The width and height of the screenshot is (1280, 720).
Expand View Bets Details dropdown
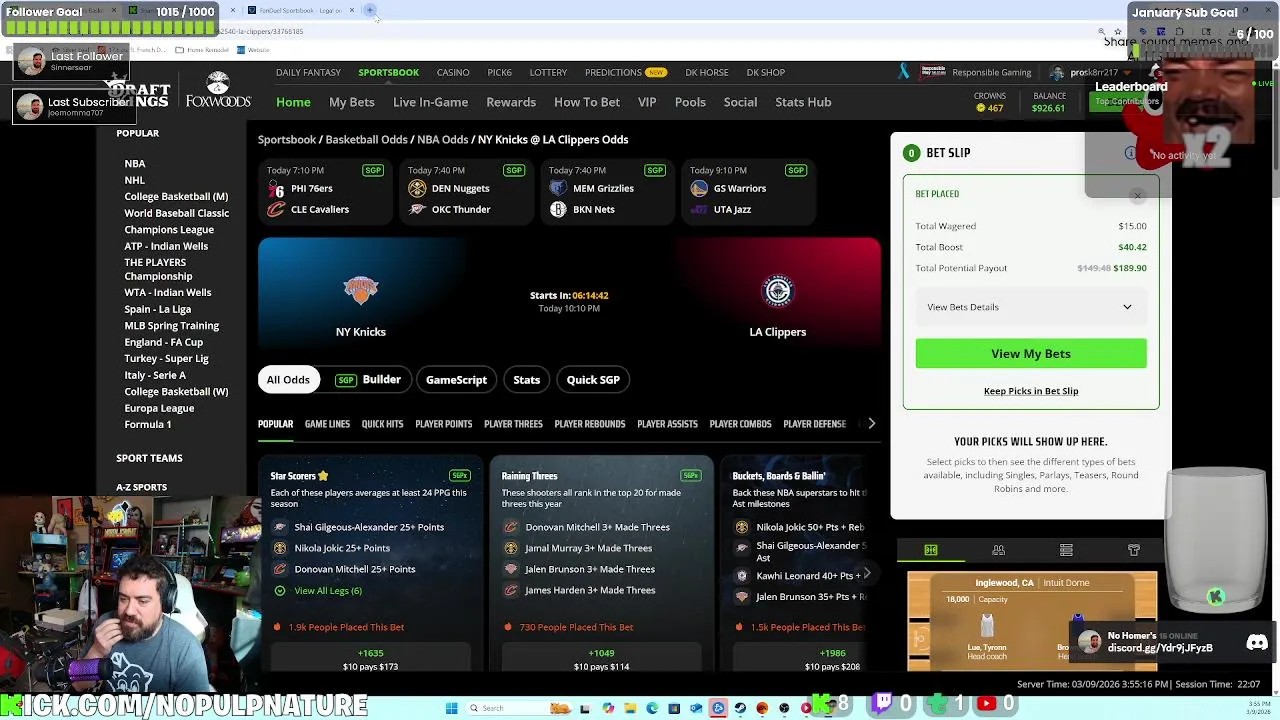[x=1031, y=307]
